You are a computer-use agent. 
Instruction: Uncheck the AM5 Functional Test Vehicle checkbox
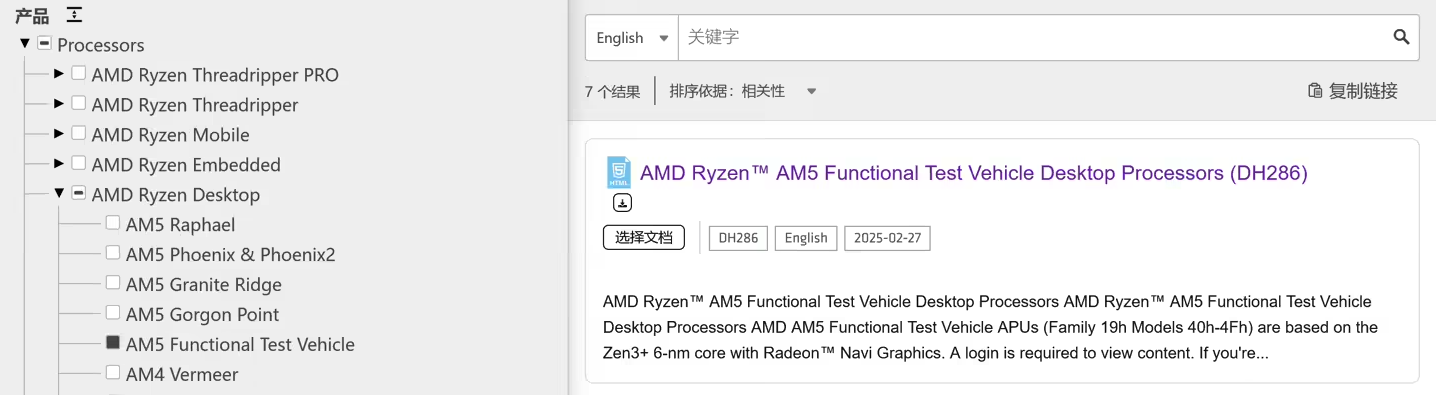[113, 343]
